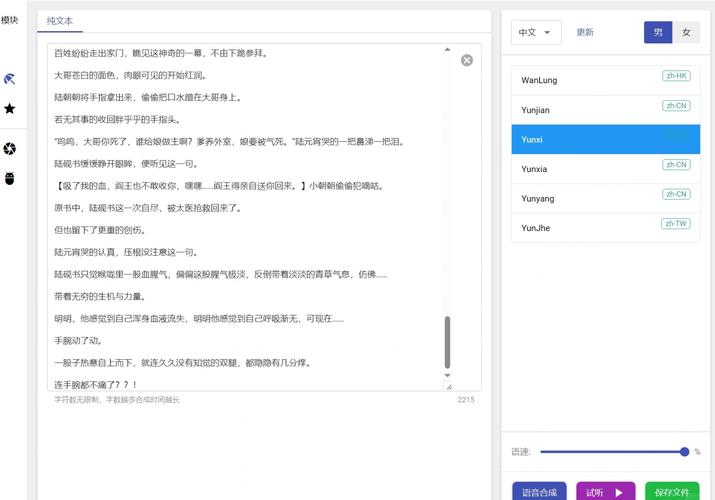Select the 女 female voice toggle
715x500 pixels.
tap(686, 32)
